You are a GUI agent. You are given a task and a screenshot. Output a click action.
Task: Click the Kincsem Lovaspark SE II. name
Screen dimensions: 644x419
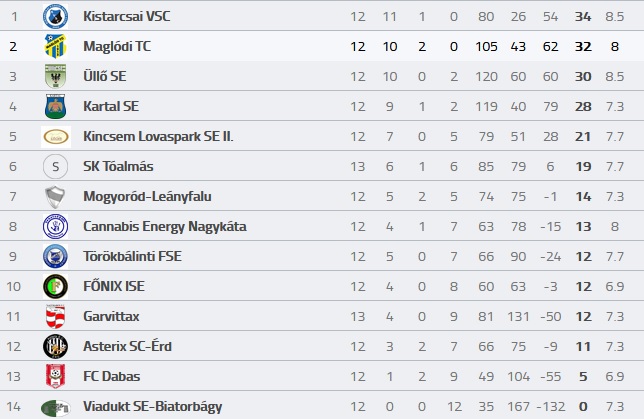(x=158, y=136)
